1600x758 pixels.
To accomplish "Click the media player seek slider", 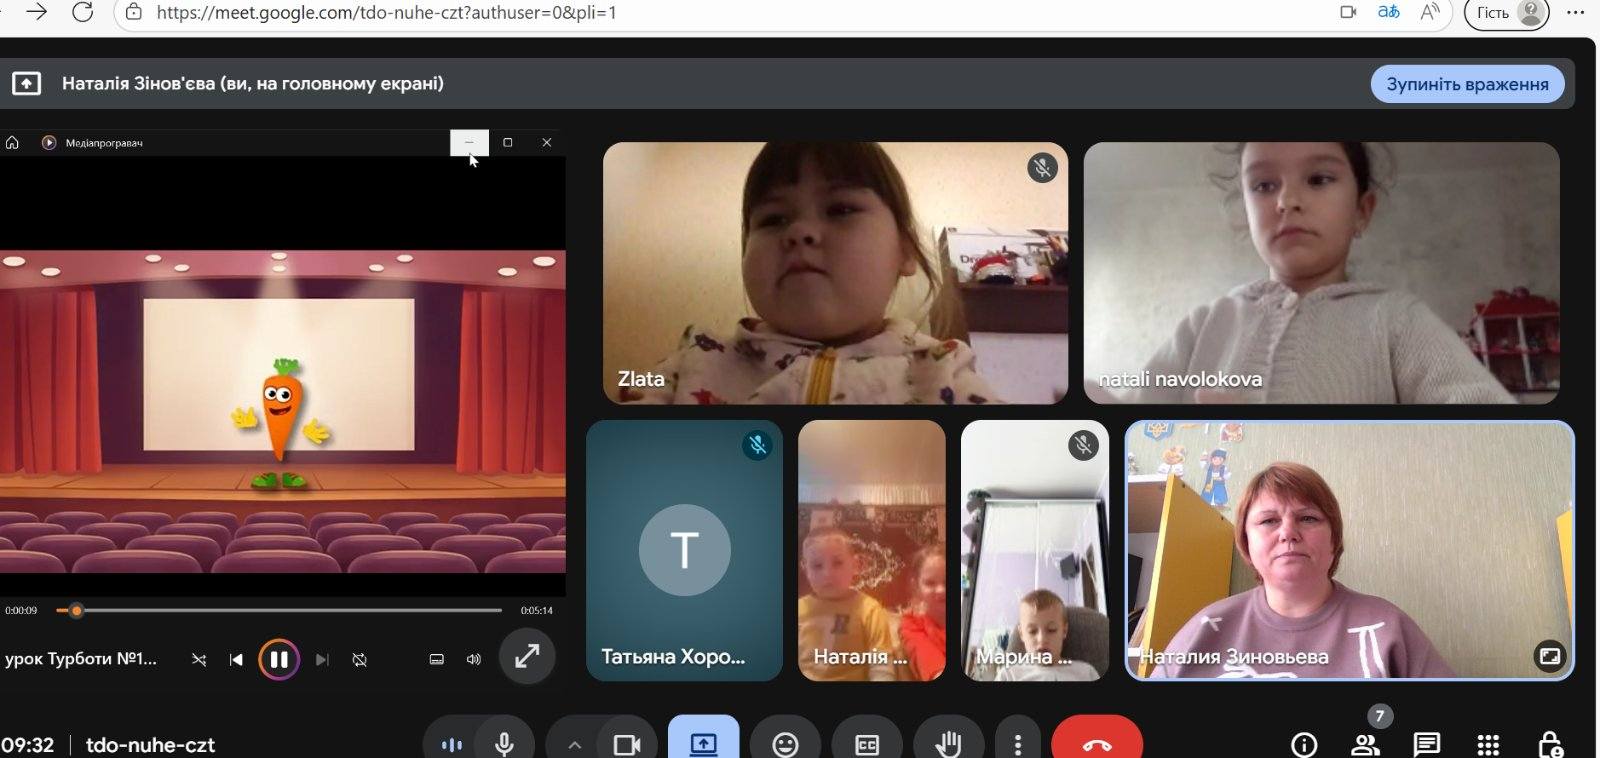I will pyautogui.click(x=280, y=610).
